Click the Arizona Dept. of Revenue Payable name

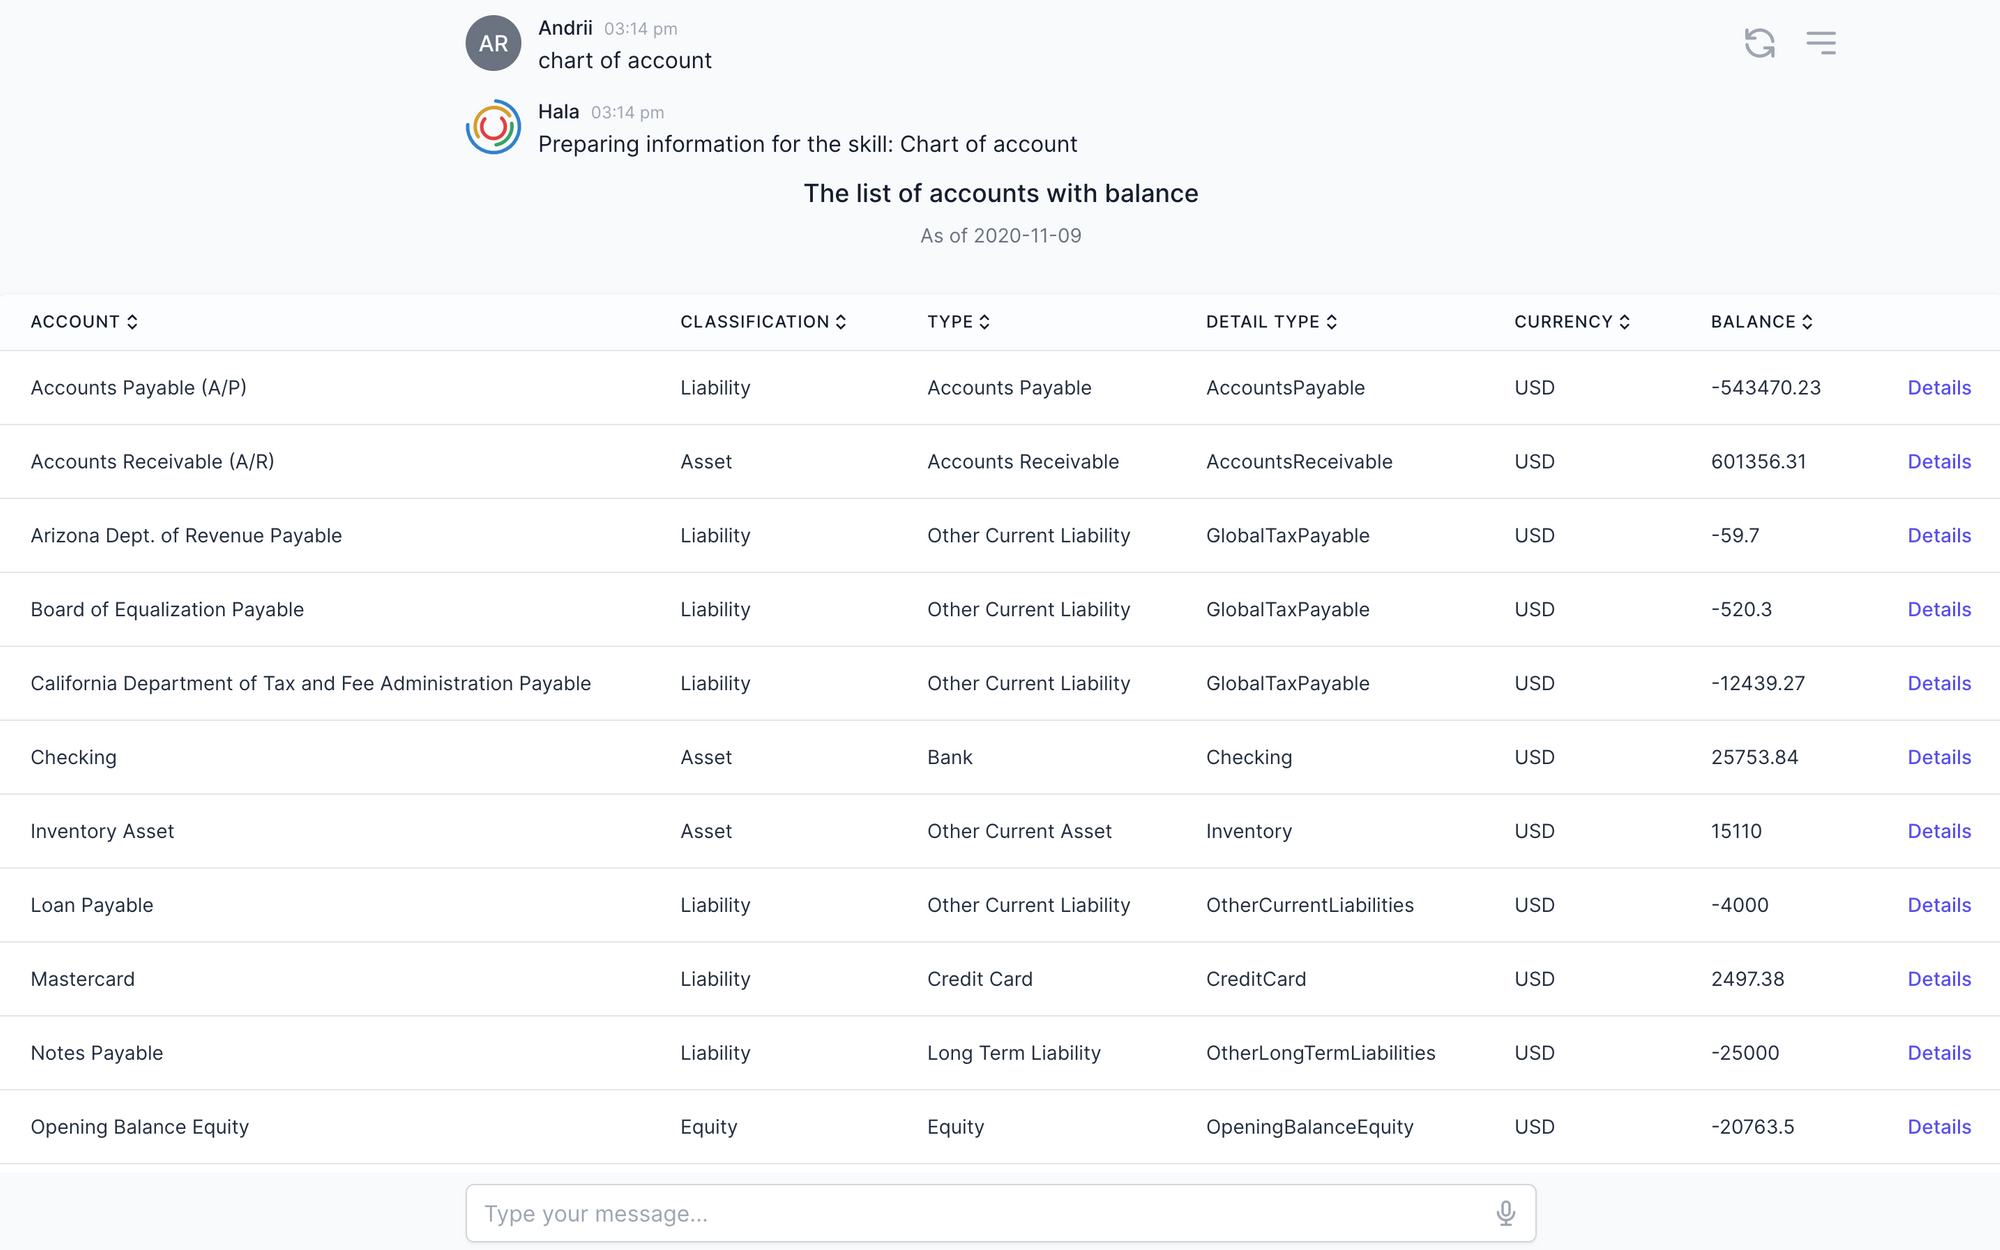[186, 536]
